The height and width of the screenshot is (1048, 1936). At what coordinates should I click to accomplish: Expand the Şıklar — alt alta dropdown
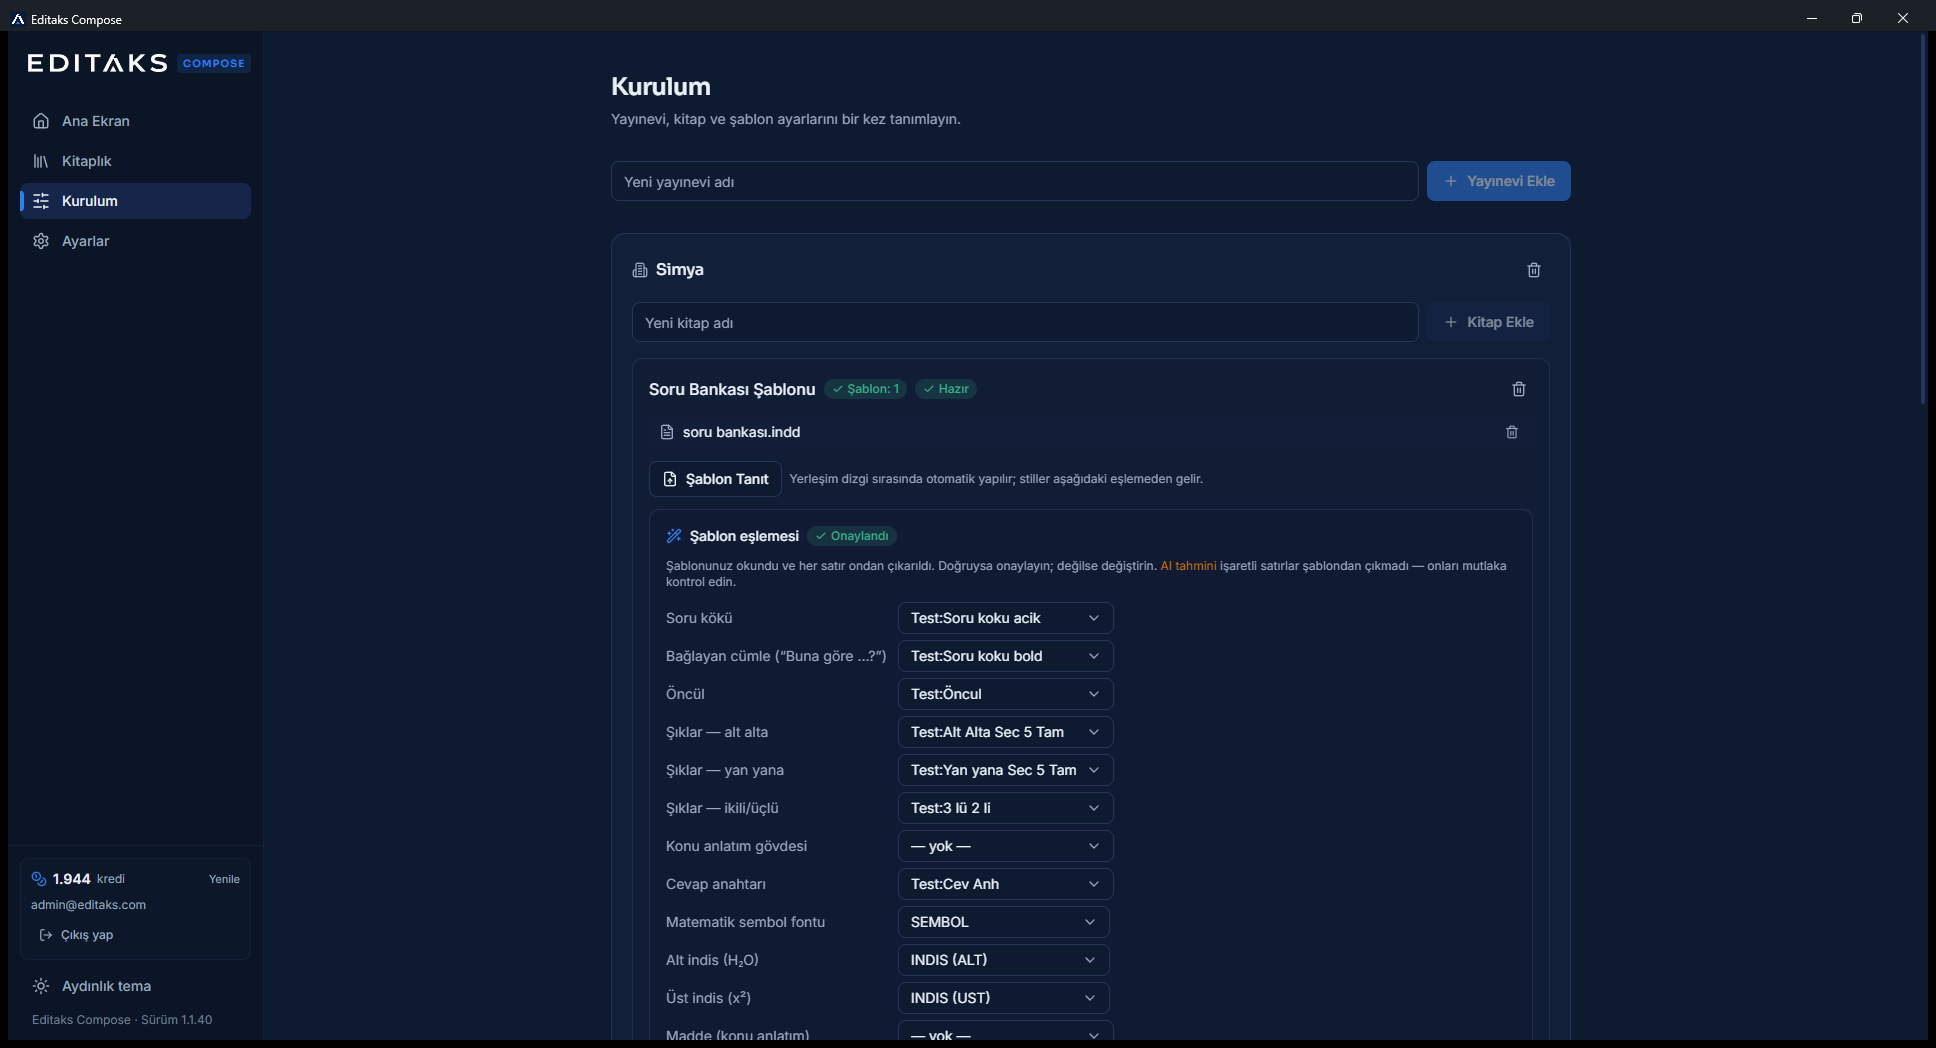pos(1005,732)
